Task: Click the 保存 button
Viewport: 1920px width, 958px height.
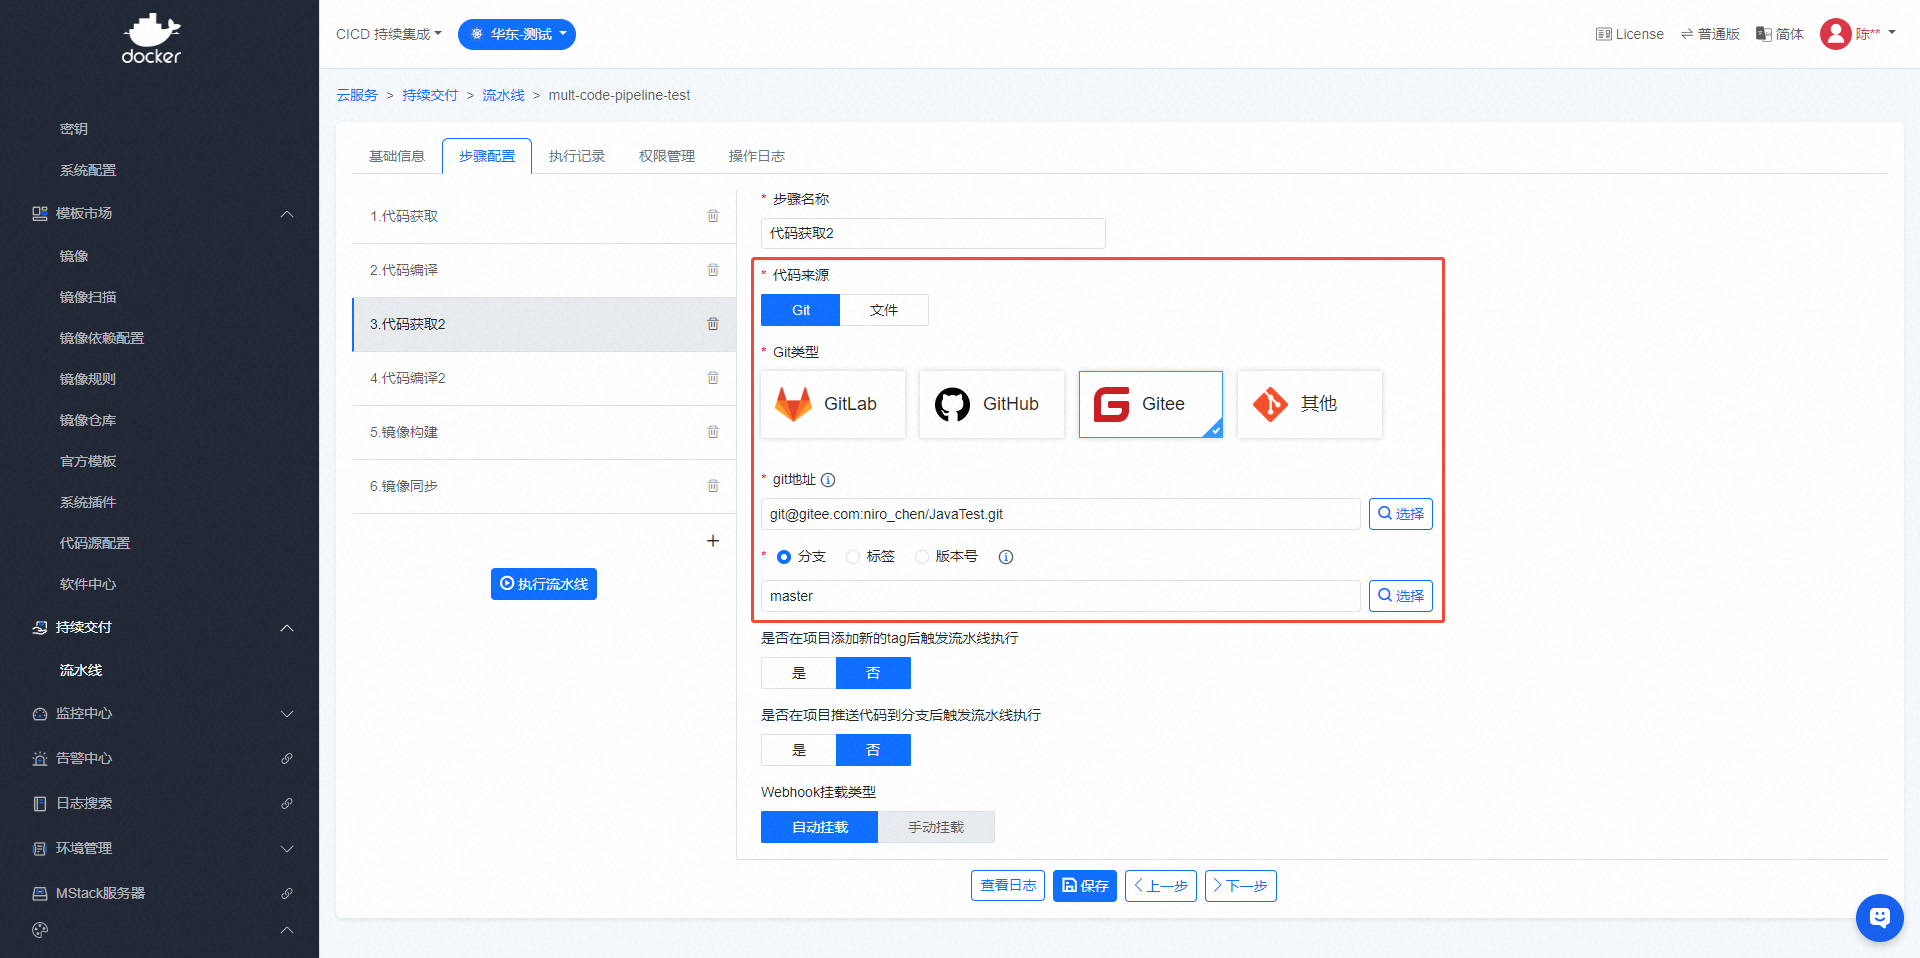Action: [x=1085, y=886]
